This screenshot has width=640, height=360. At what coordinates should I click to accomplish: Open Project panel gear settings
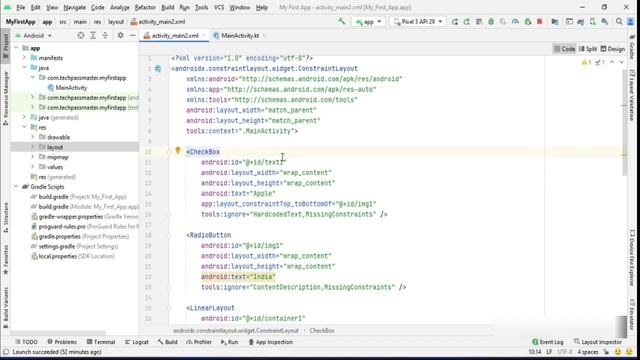tap(120, 36)
